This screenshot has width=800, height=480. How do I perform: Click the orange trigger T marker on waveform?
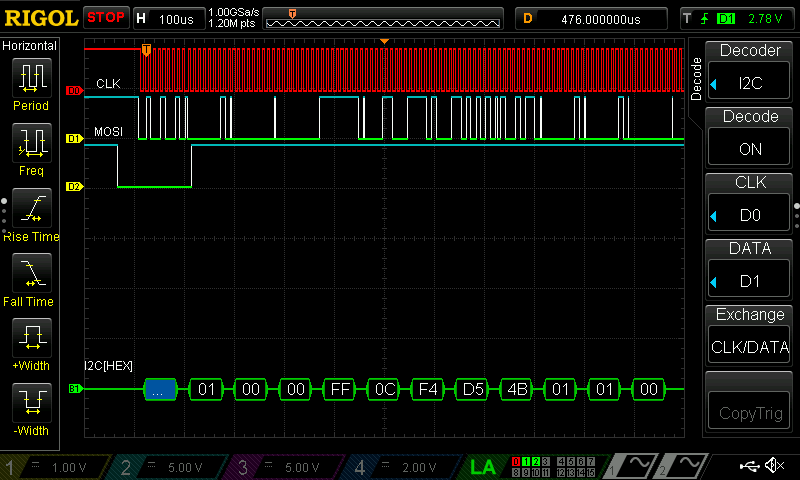pos(146,50)
